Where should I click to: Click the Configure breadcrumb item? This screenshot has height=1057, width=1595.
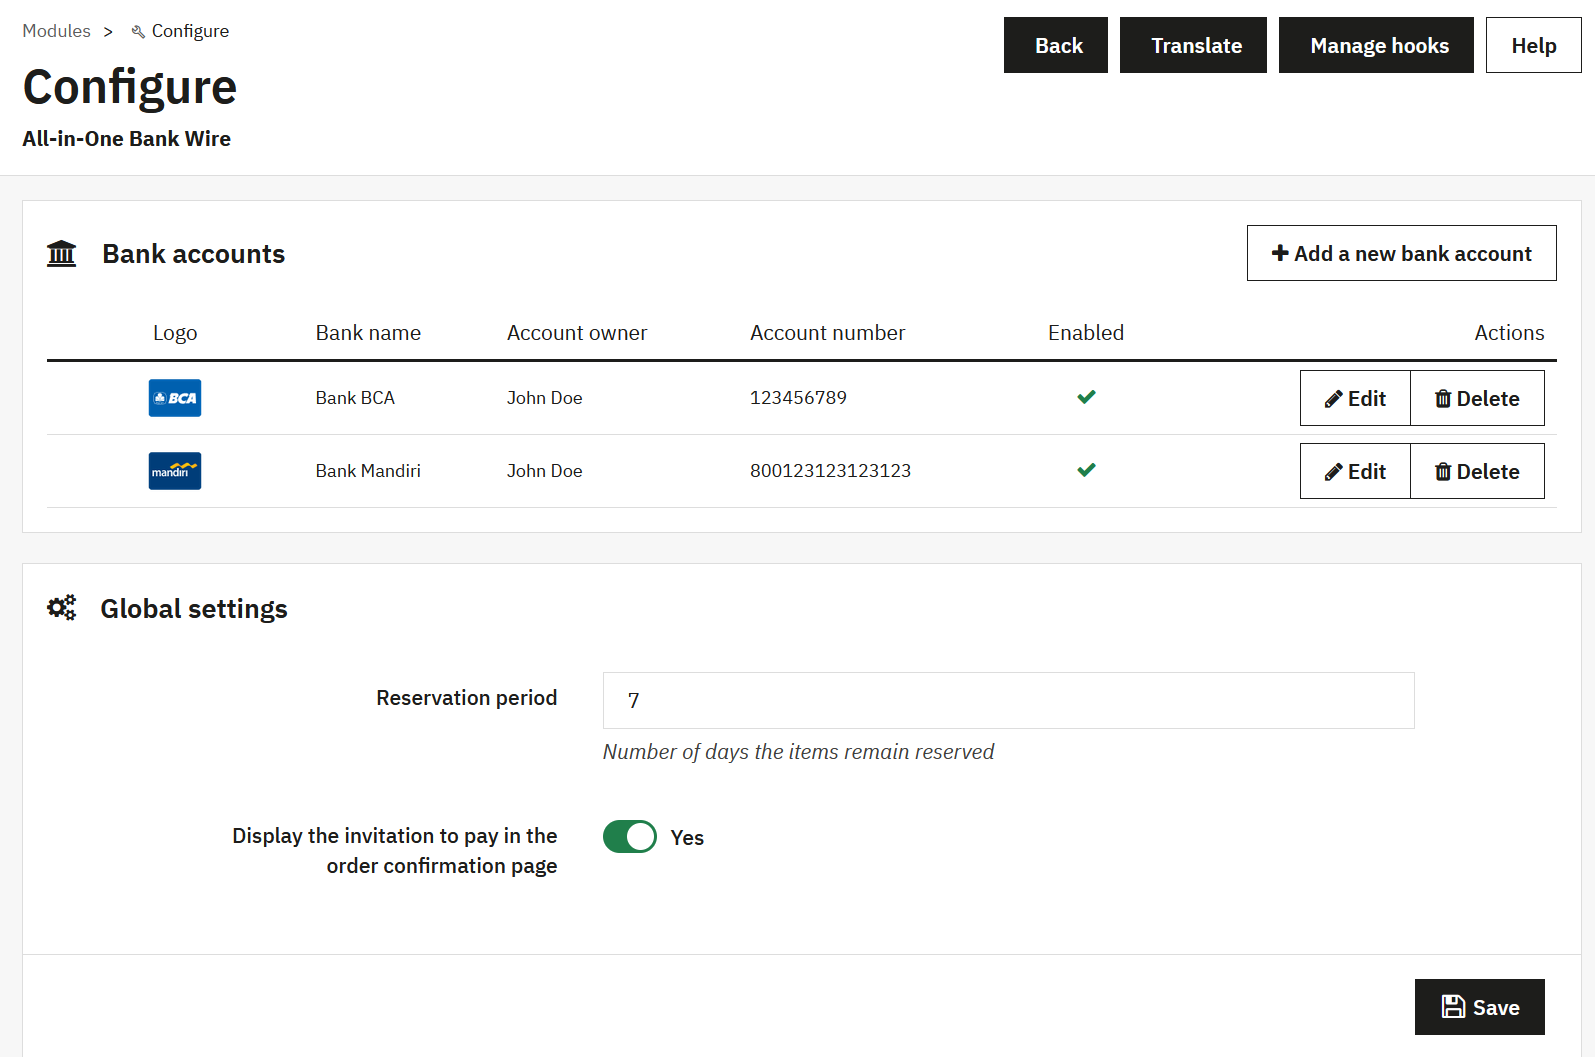click(x=190, y=31)
